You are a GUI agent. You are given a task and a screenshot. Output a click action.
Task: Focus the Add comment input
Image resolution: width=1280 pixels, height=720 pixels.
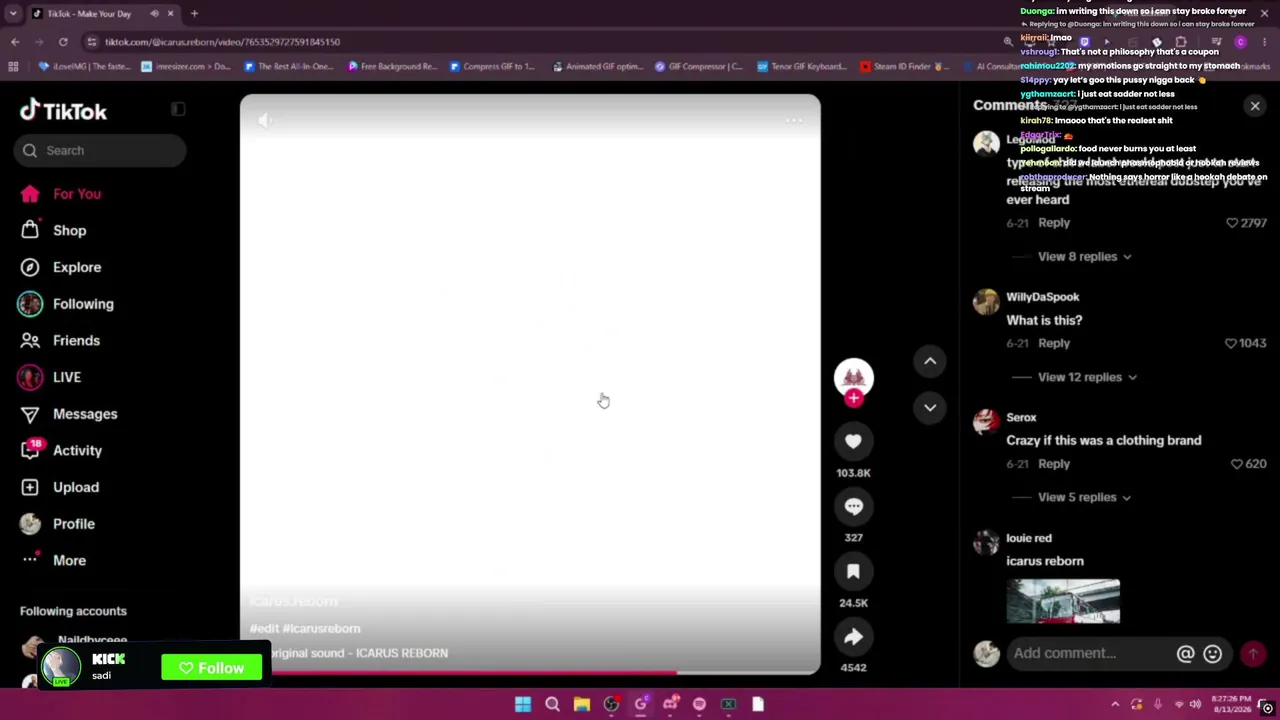1090,654
